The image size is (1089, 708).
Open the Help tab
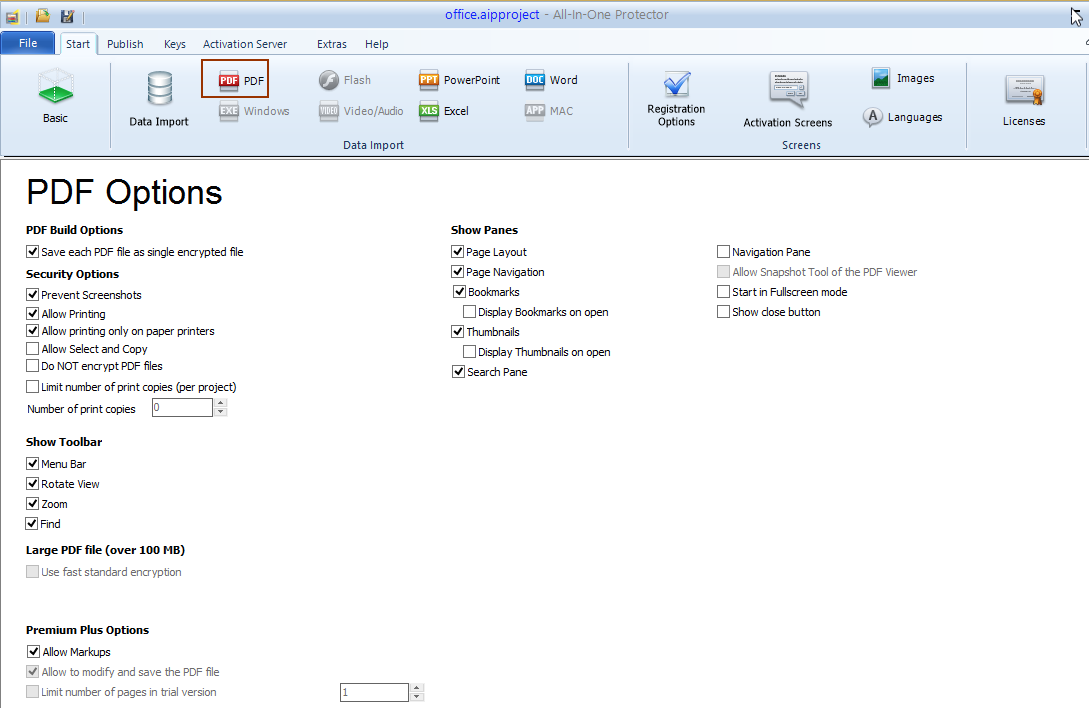tap(376, 44)
